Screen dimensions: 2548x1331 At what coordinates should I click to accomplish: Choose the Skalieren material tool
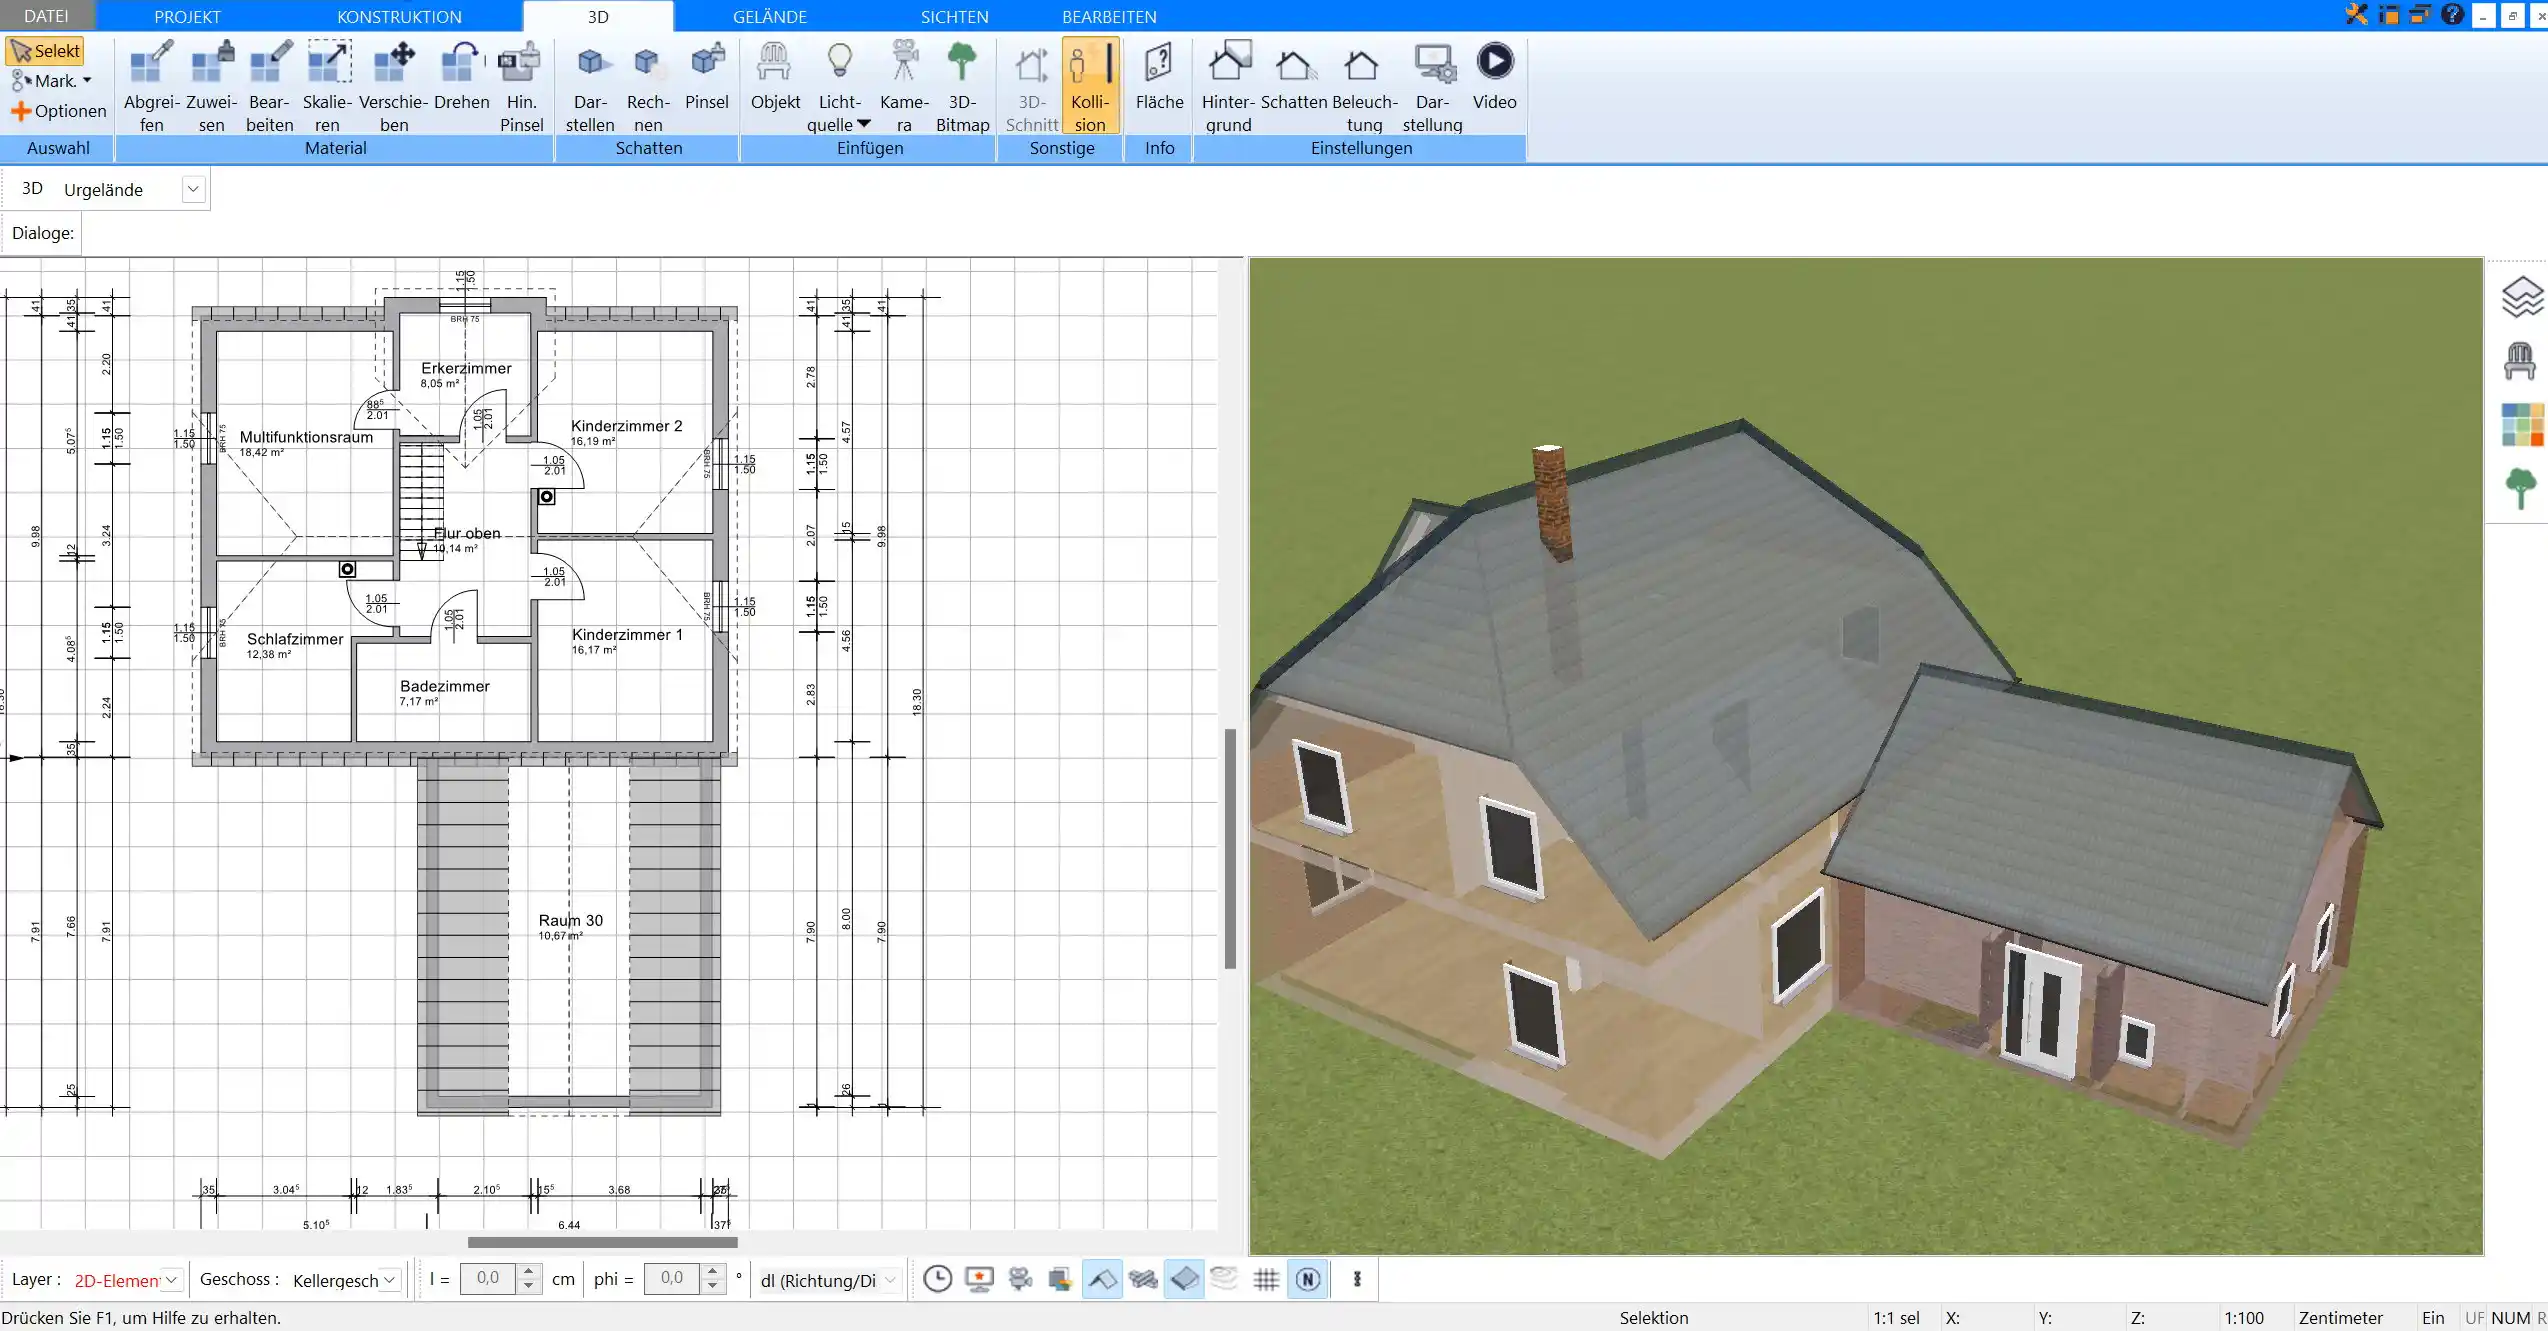(x=328, y=86)
